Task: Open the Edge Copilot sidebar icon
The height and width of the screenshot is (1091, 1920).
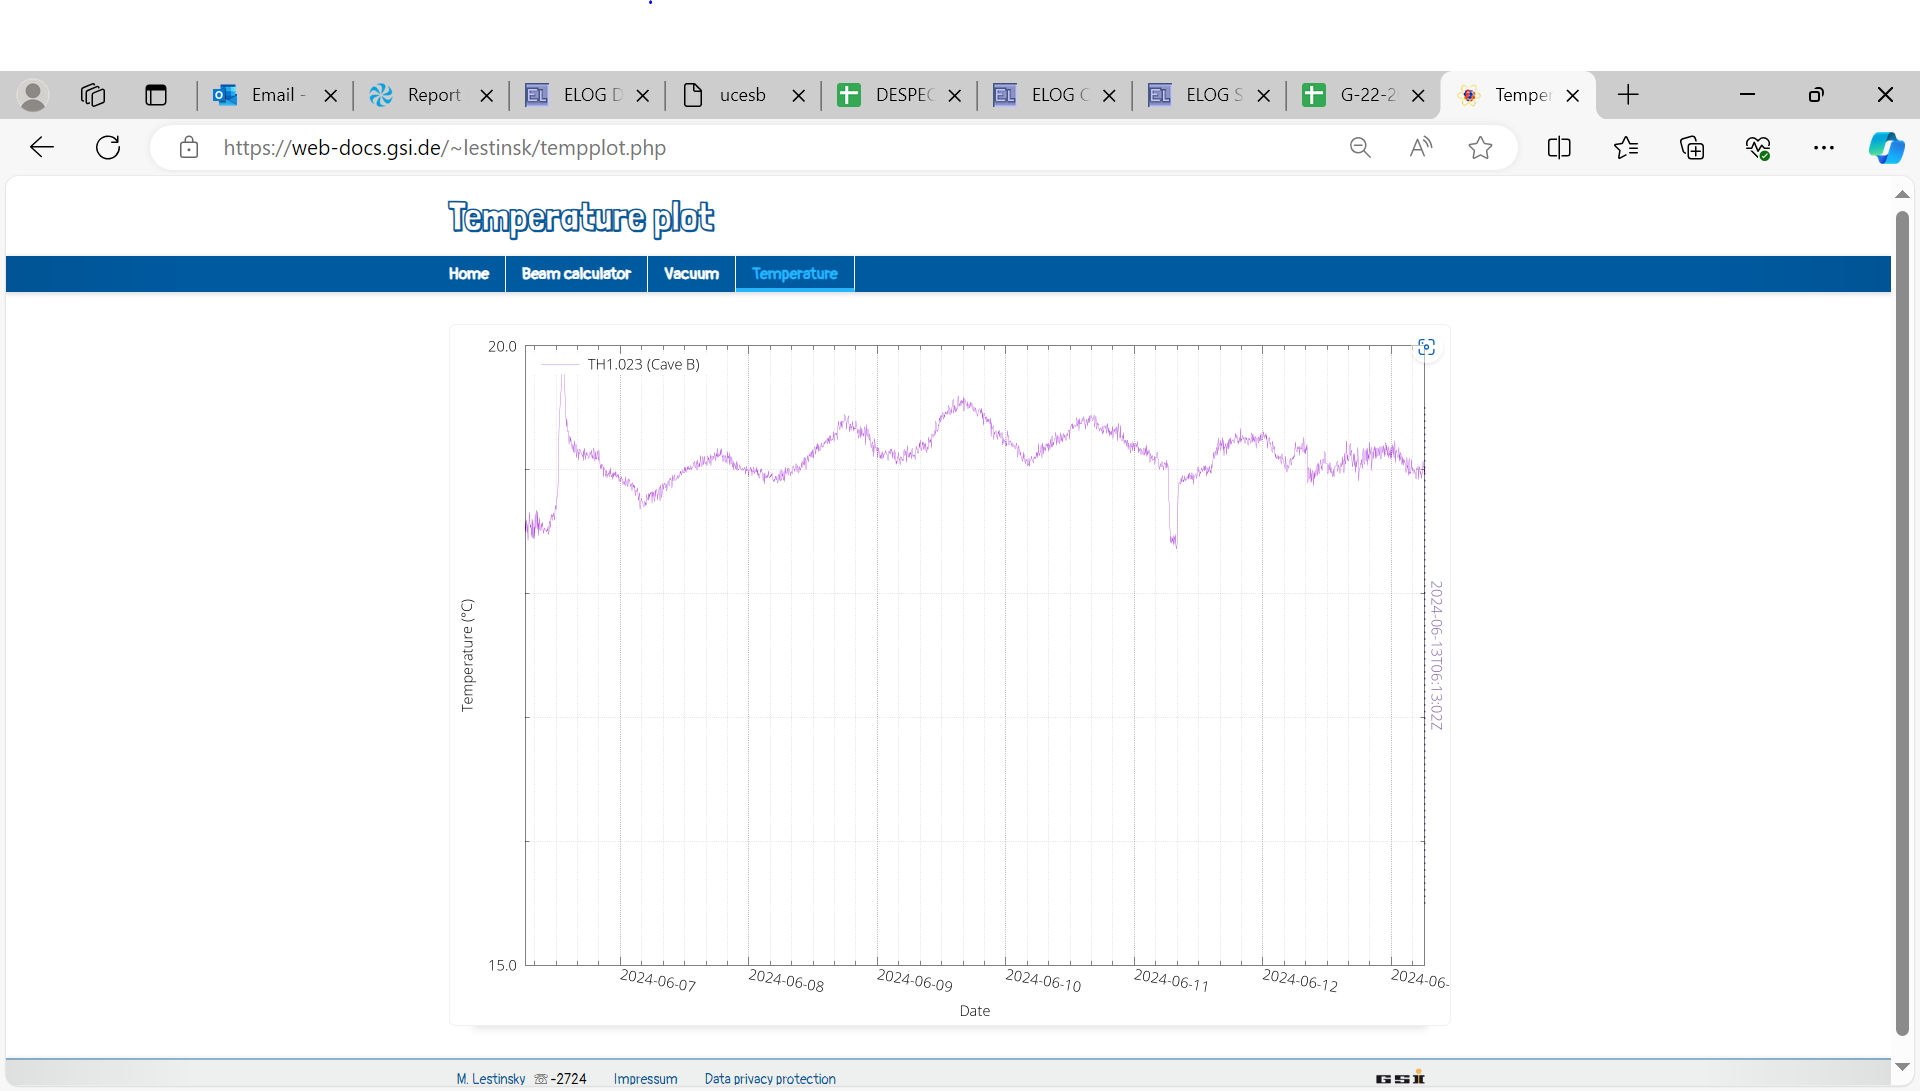Action: coord(1886,148)
